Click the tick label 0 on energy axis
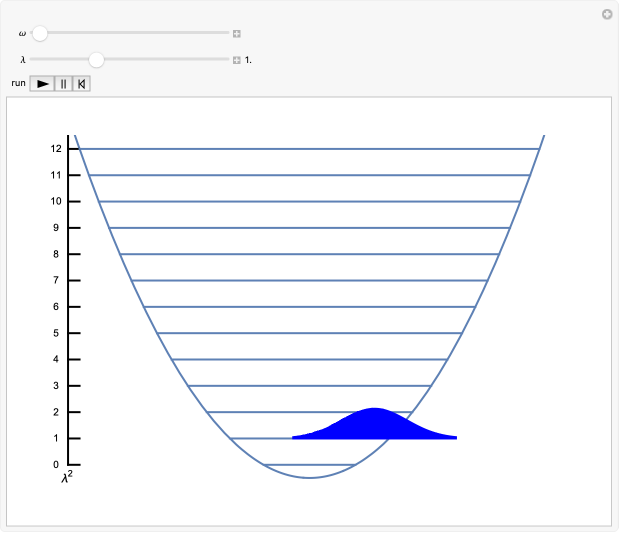The height and width of the screenshot is (533, 619). click(56, 465)
